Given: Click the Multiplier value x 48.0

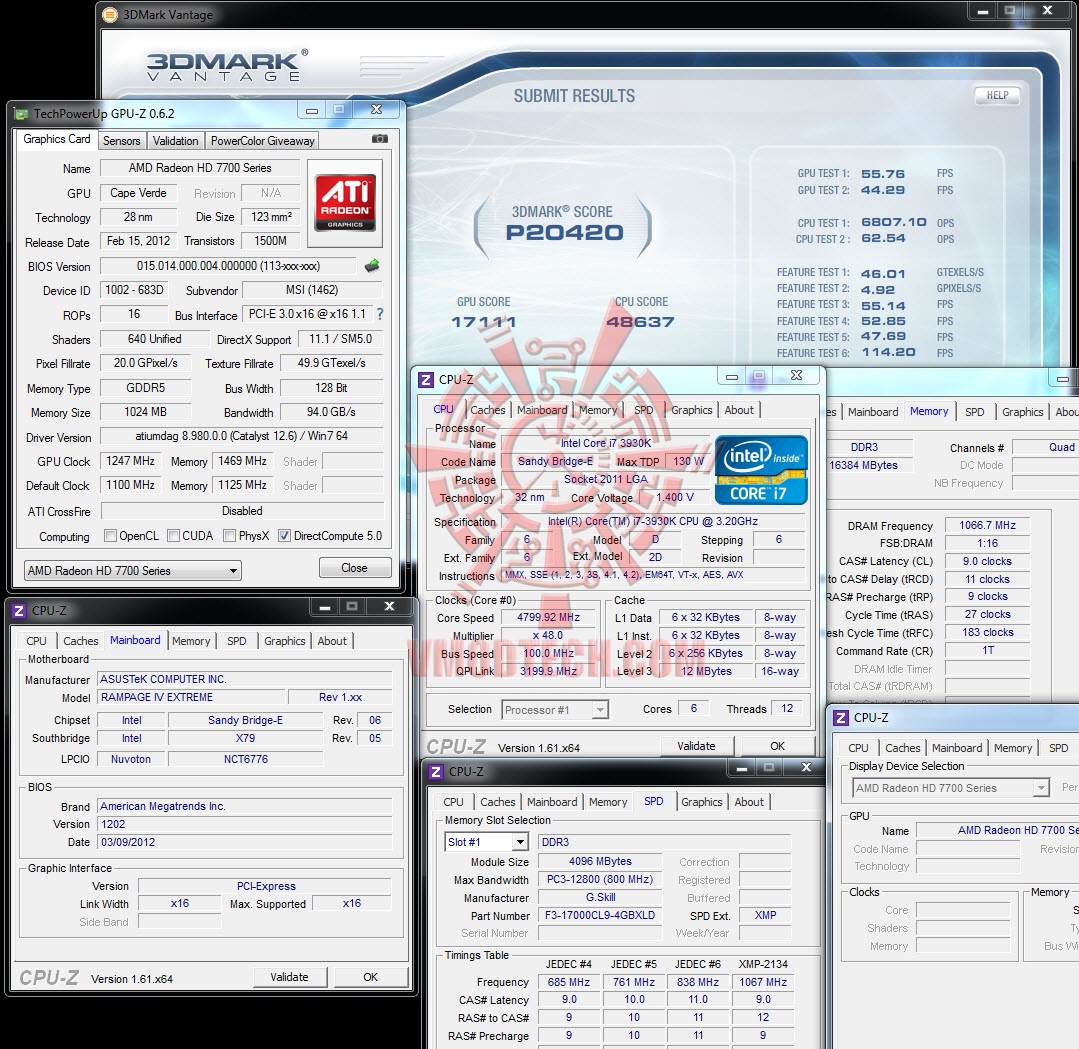Looking at the screenshot, I should pos(548,635).
